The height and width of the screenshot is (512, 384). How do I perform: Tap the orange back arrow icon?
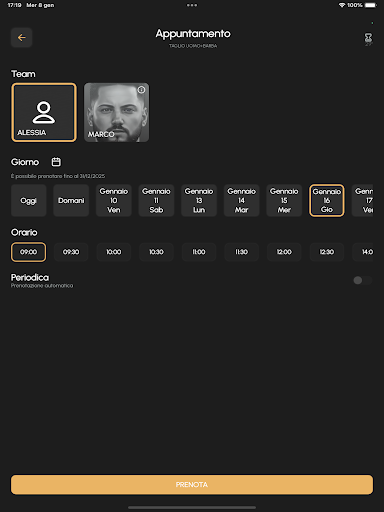coord(22,38)
